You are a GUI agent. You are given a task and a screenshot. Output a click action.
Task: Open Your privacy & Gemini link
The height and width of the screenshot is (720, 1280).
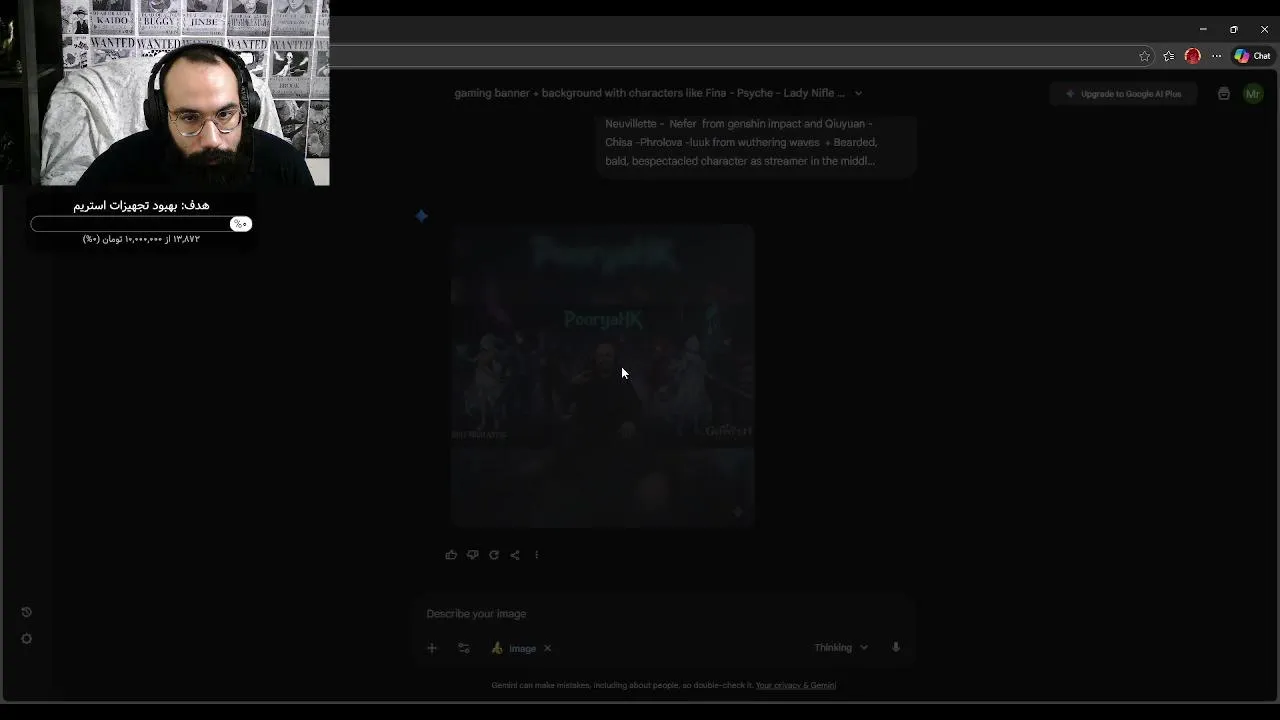click(796, 686)
